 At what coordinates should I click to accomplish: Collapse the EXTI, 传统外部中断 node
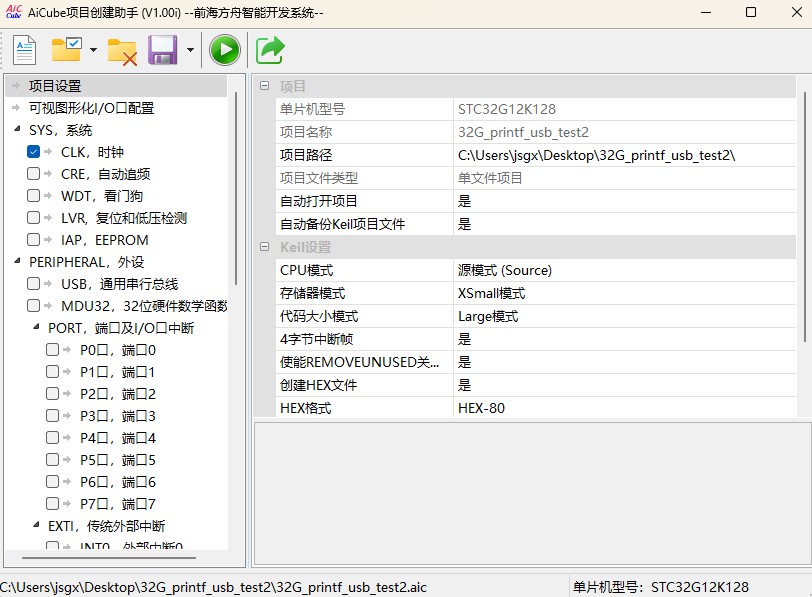[x=36, y=525]
